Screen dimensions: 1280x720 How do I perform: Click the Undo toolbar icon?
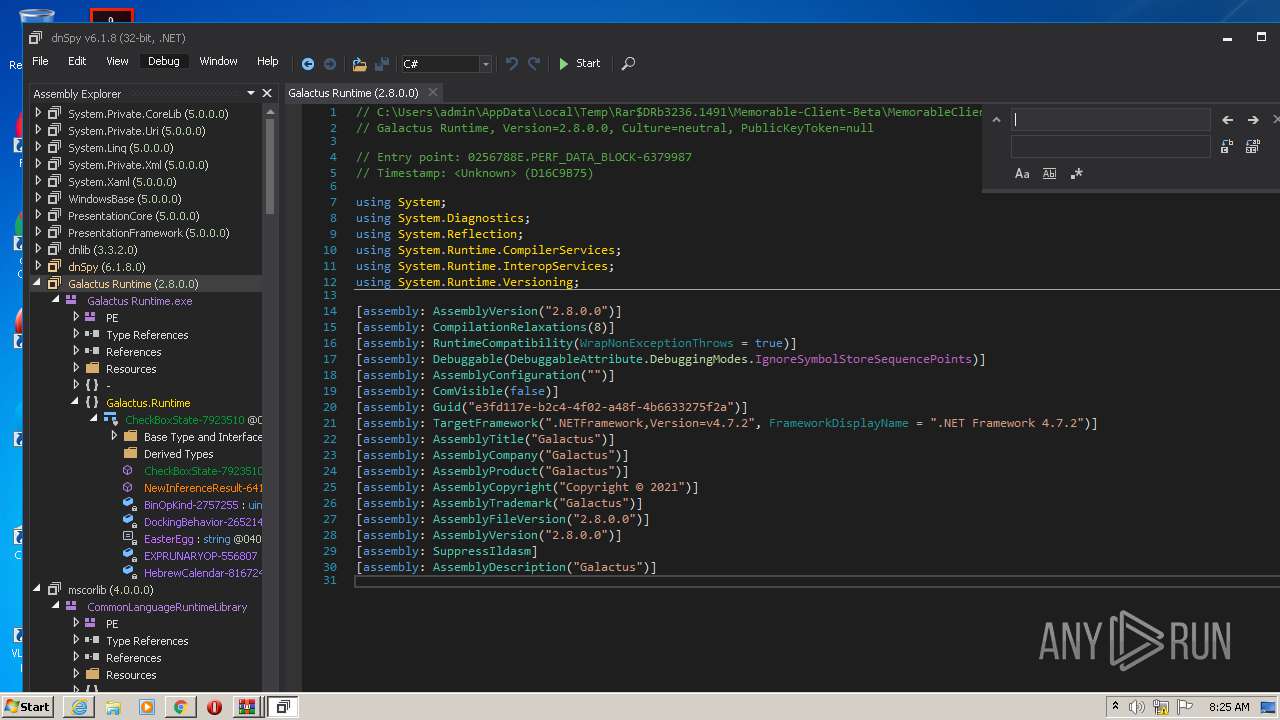point(512,63)
